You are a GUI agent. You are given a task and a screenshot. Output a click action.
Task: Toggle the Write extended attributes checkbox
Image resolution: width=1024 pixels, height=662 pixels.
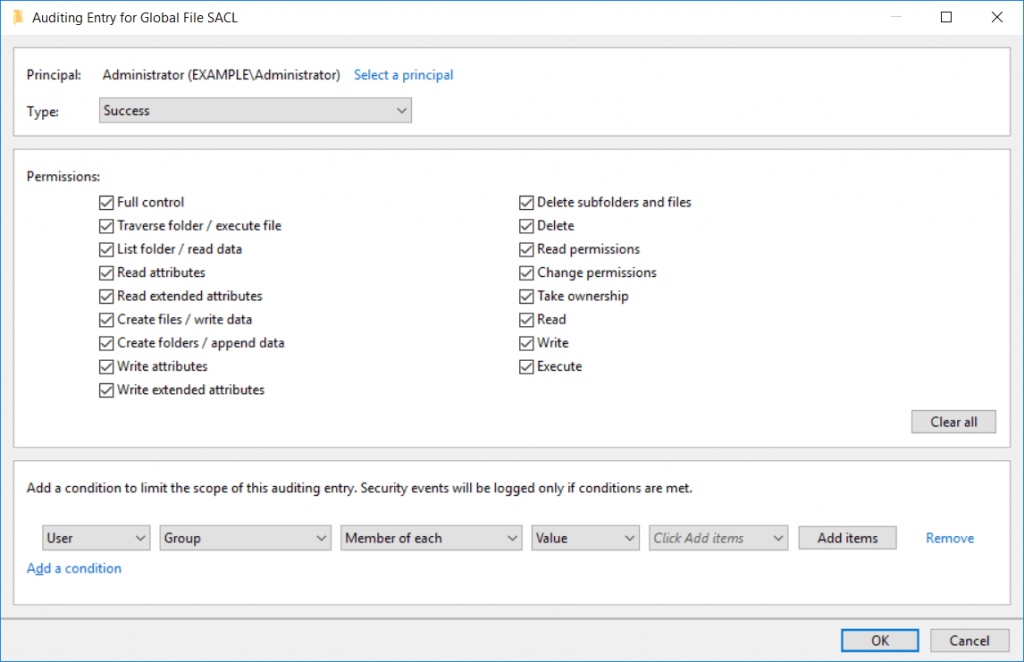click(x=106, y=390)
